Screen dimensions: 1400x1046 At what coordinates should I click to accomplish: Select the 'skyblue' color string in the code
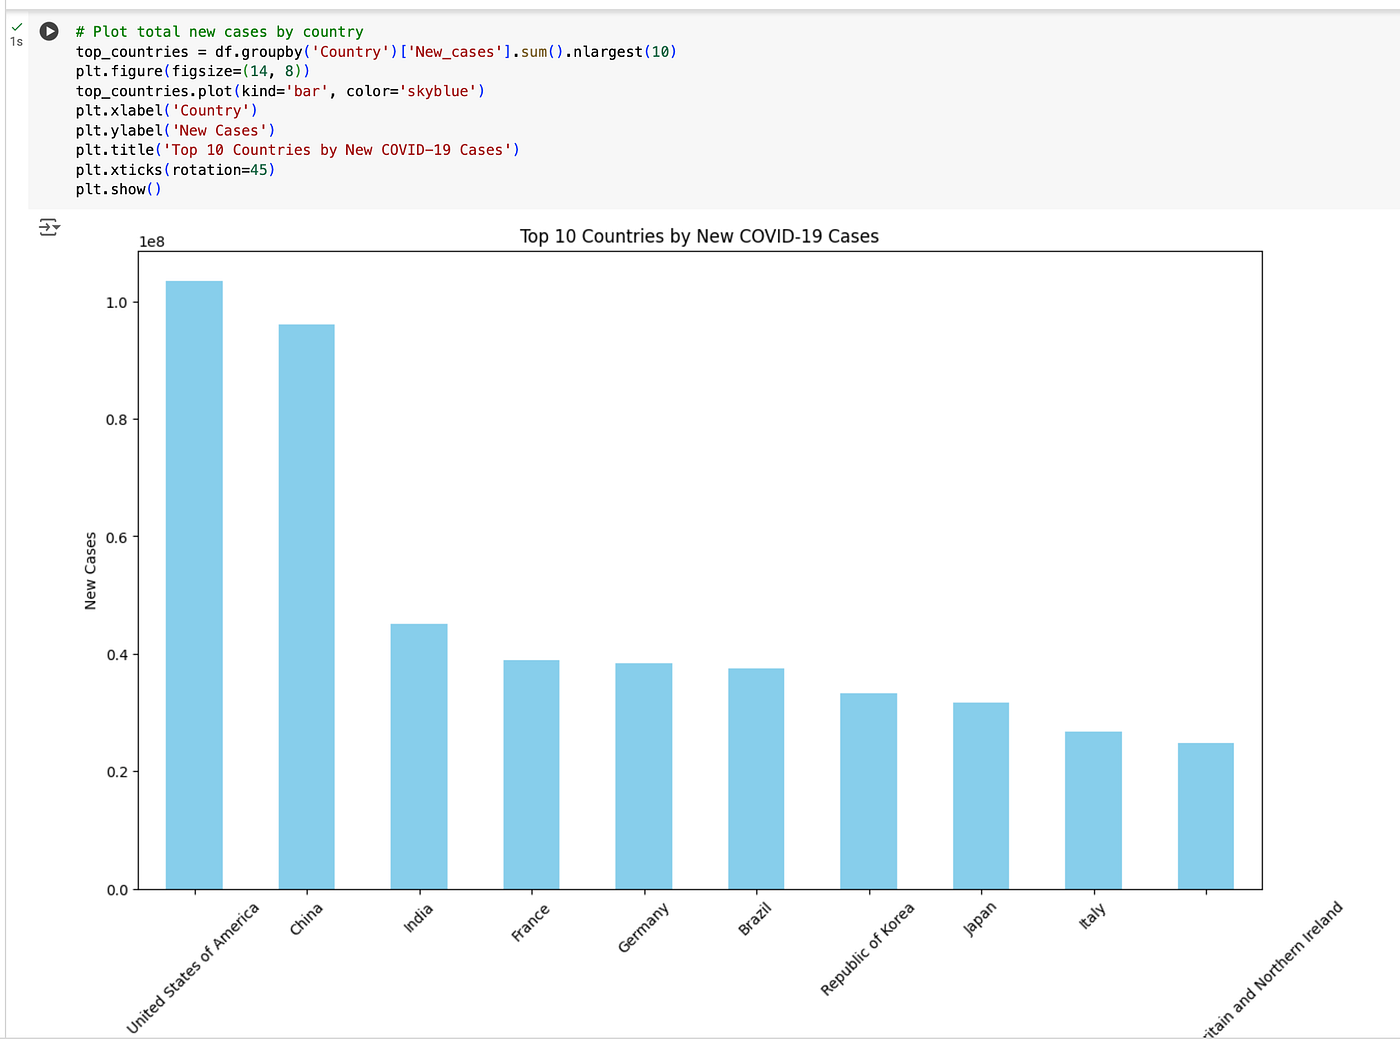tap(440, 90)
